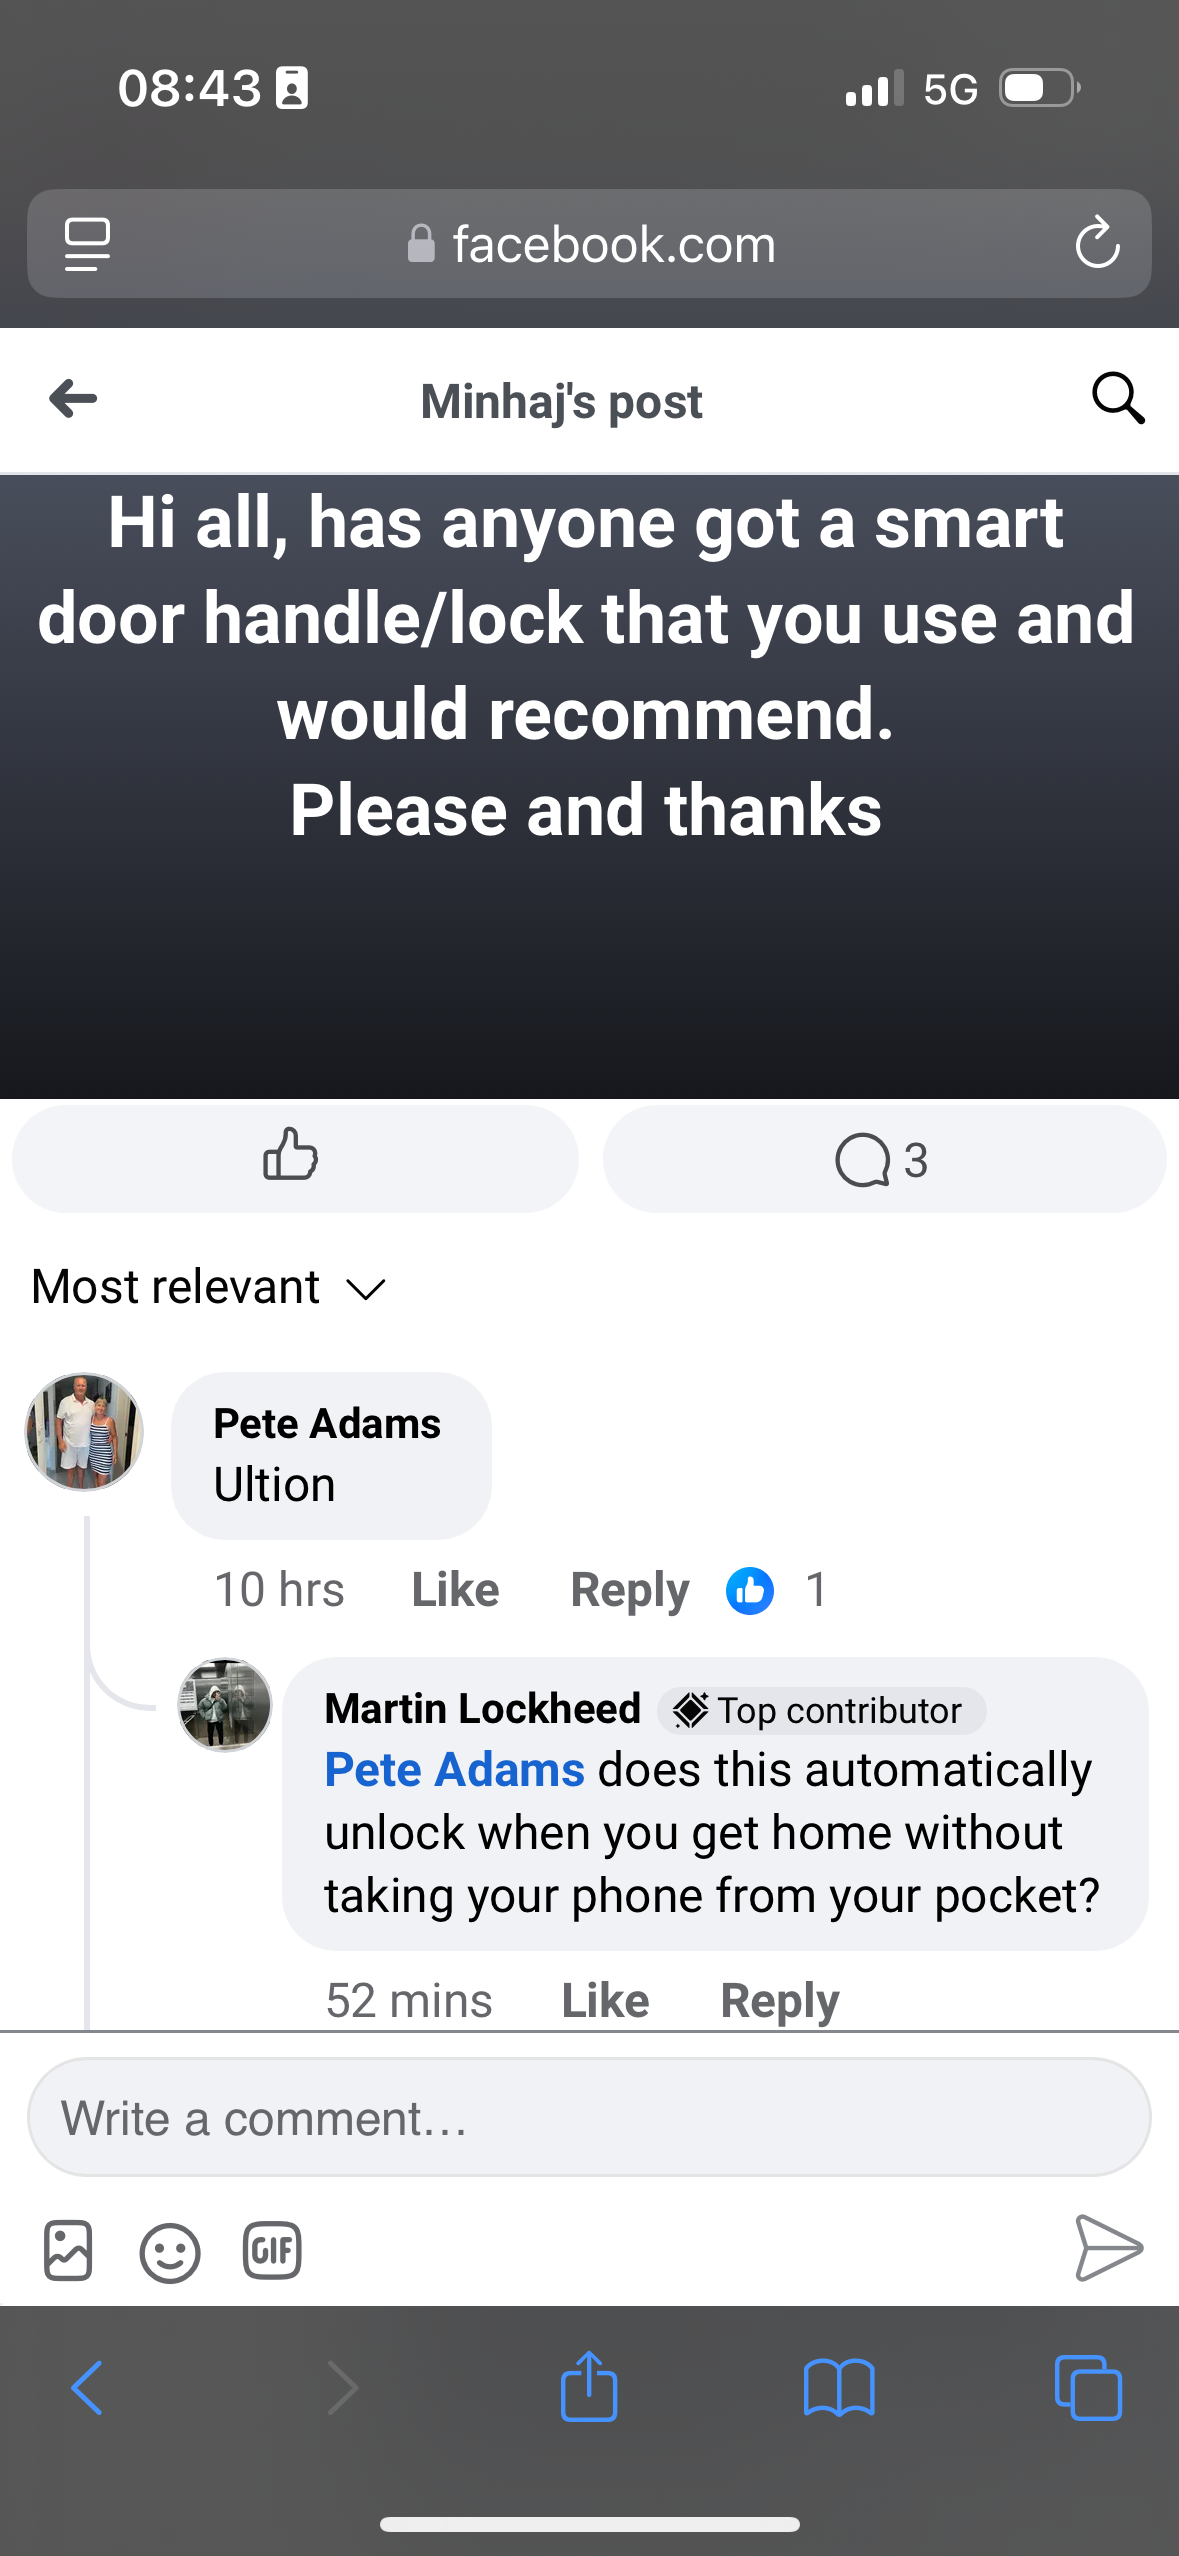Tap the back arrow beside Minhaj's post
1179x2556 pixels.
(x=73, y=399)
